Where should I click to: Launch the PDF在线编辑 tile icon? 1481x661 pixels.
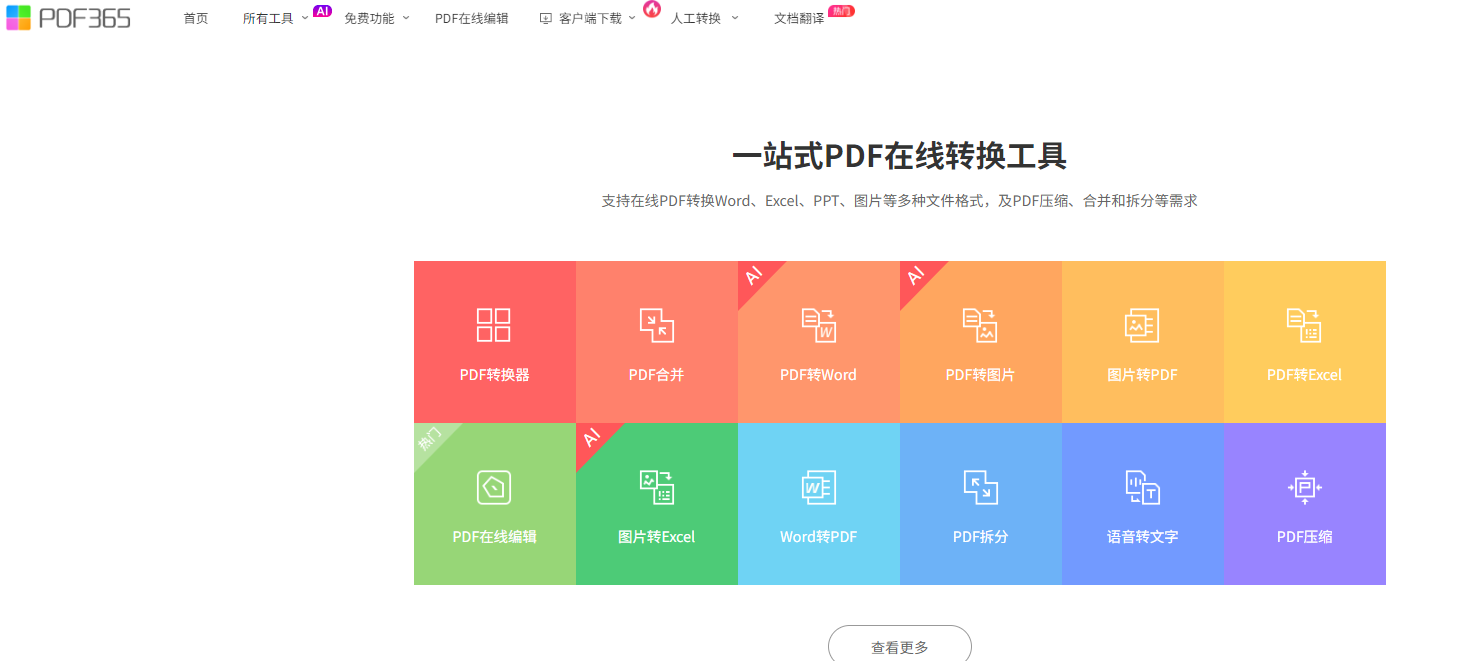pyautogui.click(x=494, y=487)
